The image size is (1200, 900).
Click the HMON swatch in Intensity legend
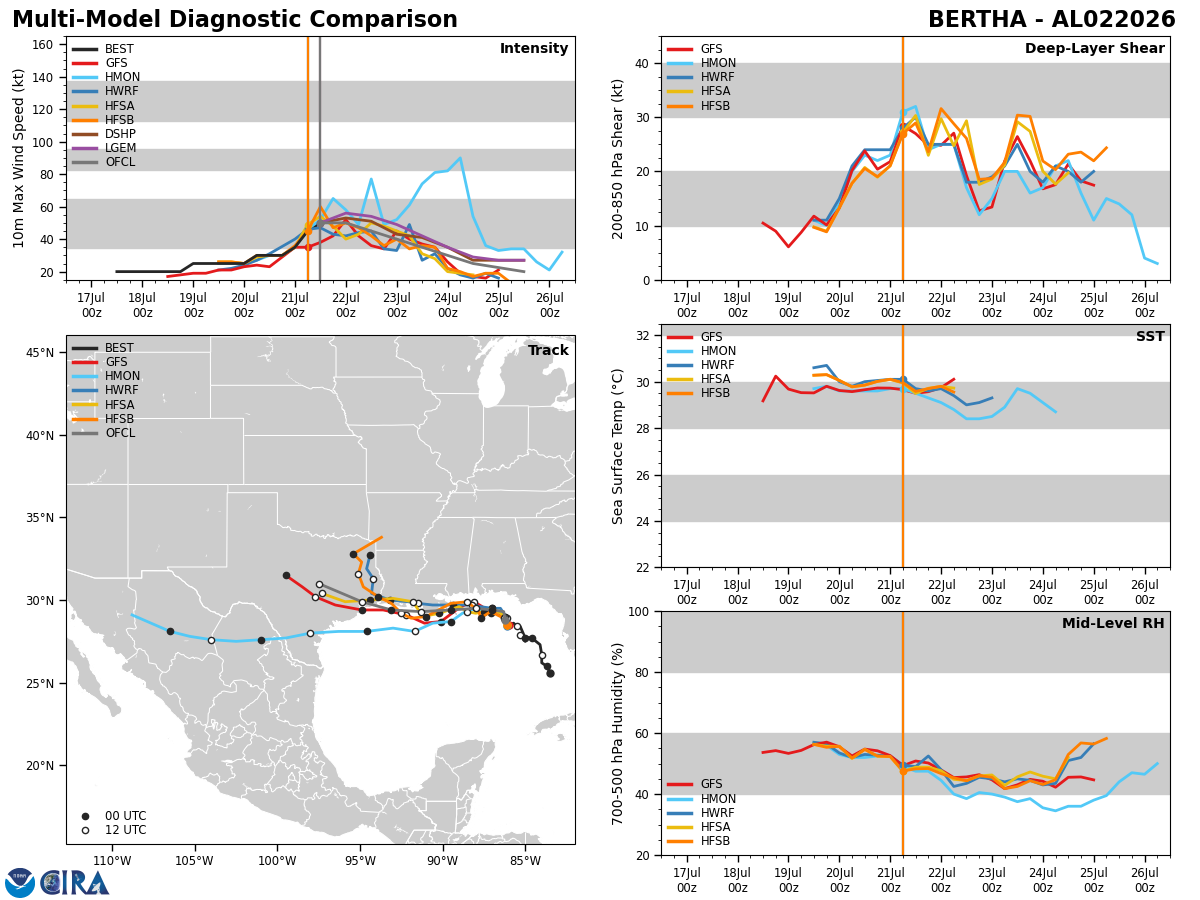click(x=85, y=77)
